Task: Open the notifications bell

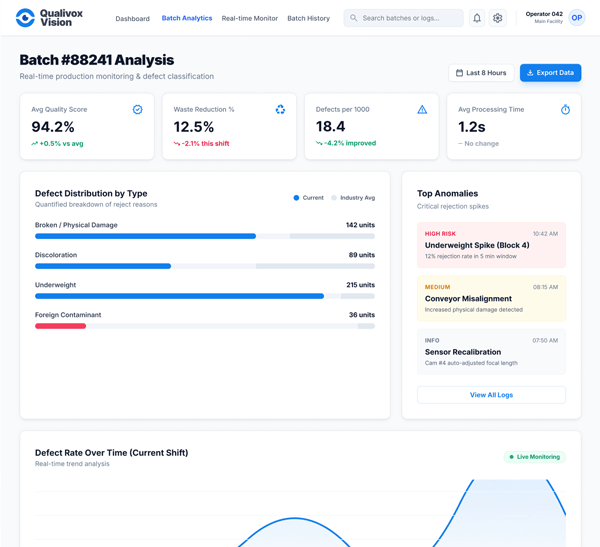Action: pyautogui.click(x=477, y=18)
